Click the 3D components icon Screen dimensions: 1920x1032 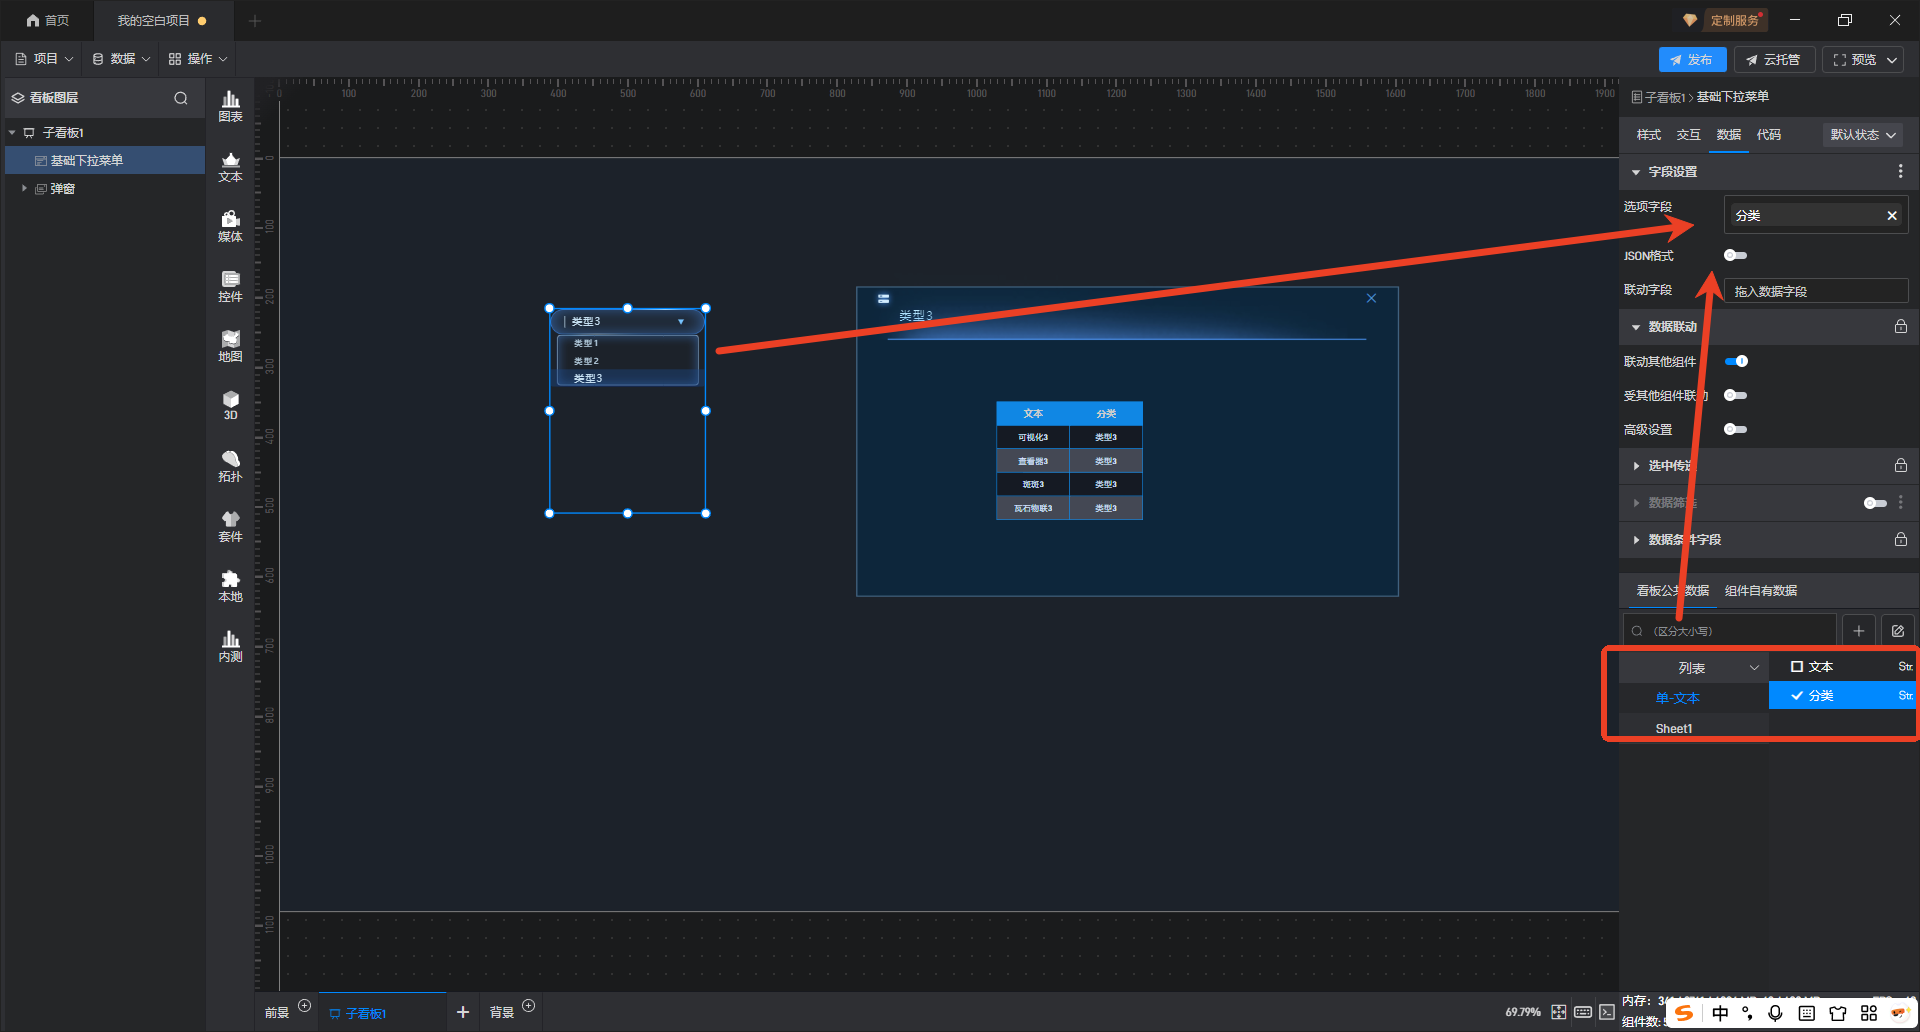(230, 405)
